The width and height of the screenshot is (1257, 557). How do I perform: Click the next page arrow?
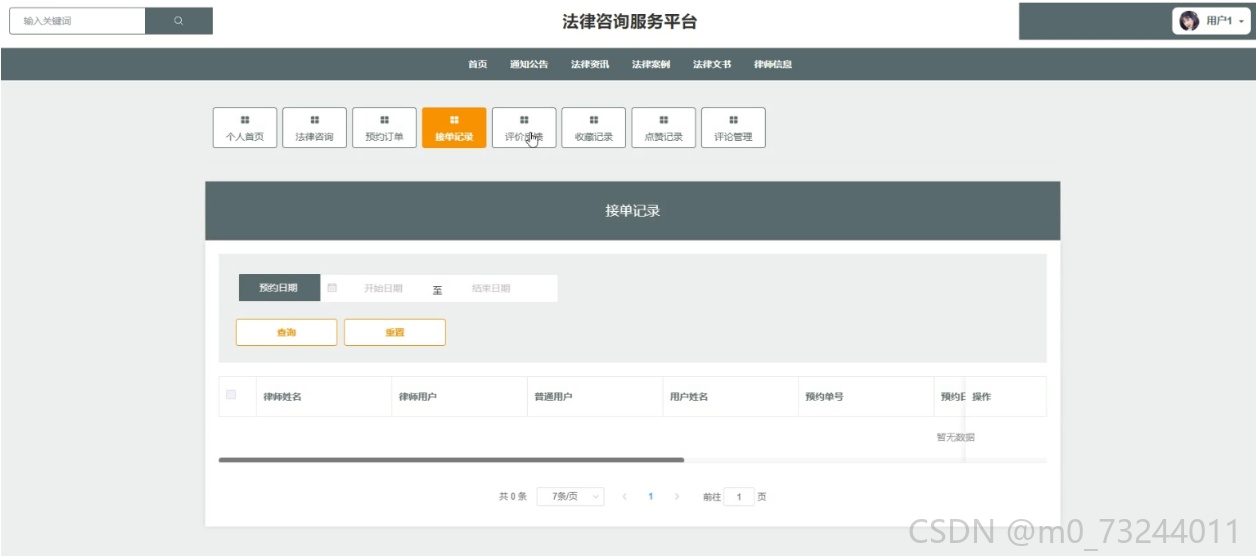[x=677, y=497]
